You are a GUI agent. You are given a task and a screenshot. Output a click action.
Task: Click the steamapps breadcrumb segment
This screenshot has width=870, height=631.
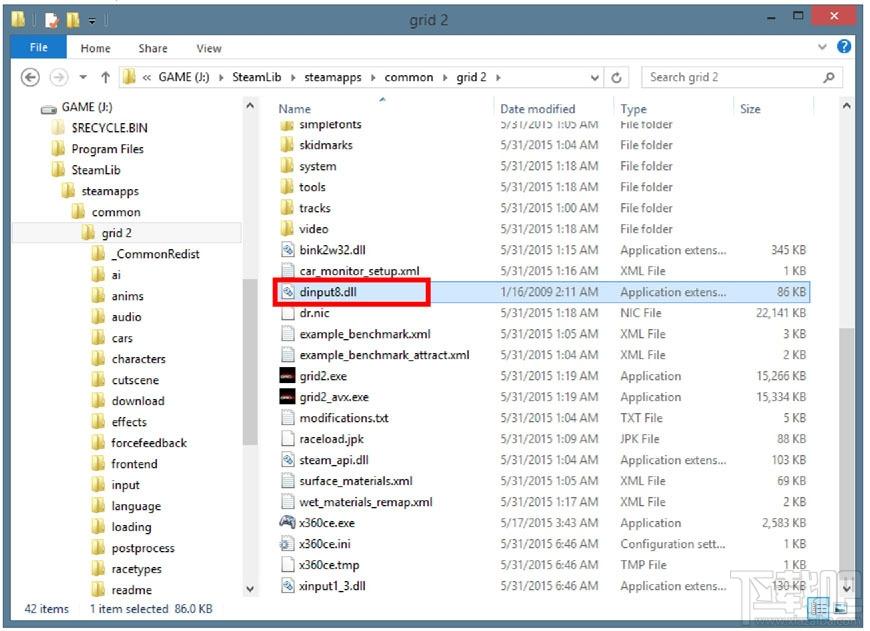coord(332,77)
